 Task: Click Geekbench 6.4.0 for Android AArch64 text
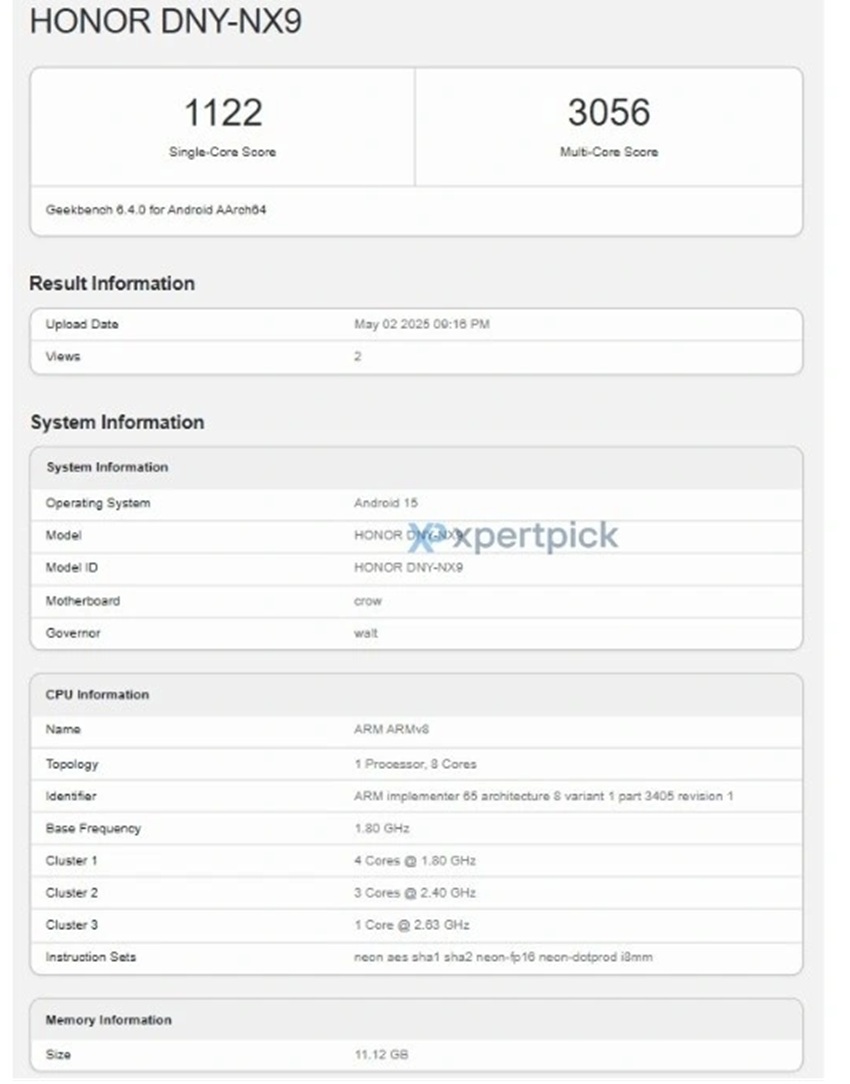[155, 209]
